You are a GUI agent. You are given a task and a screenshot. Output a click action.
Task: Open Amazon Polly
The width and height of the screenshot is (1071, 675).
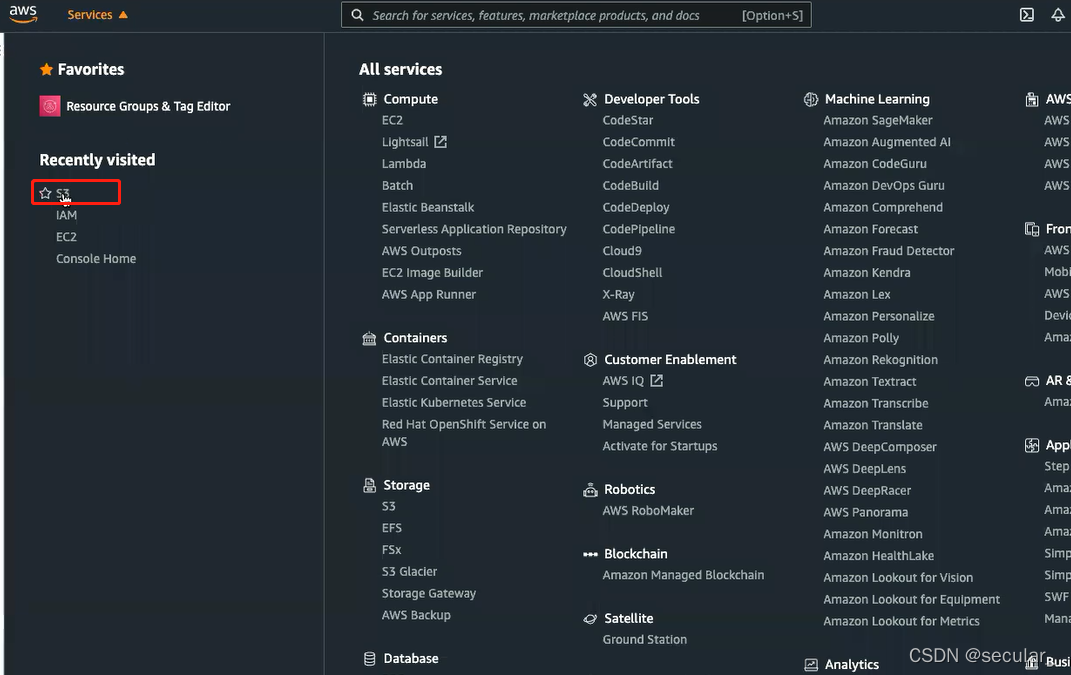(x=861, y=338)
